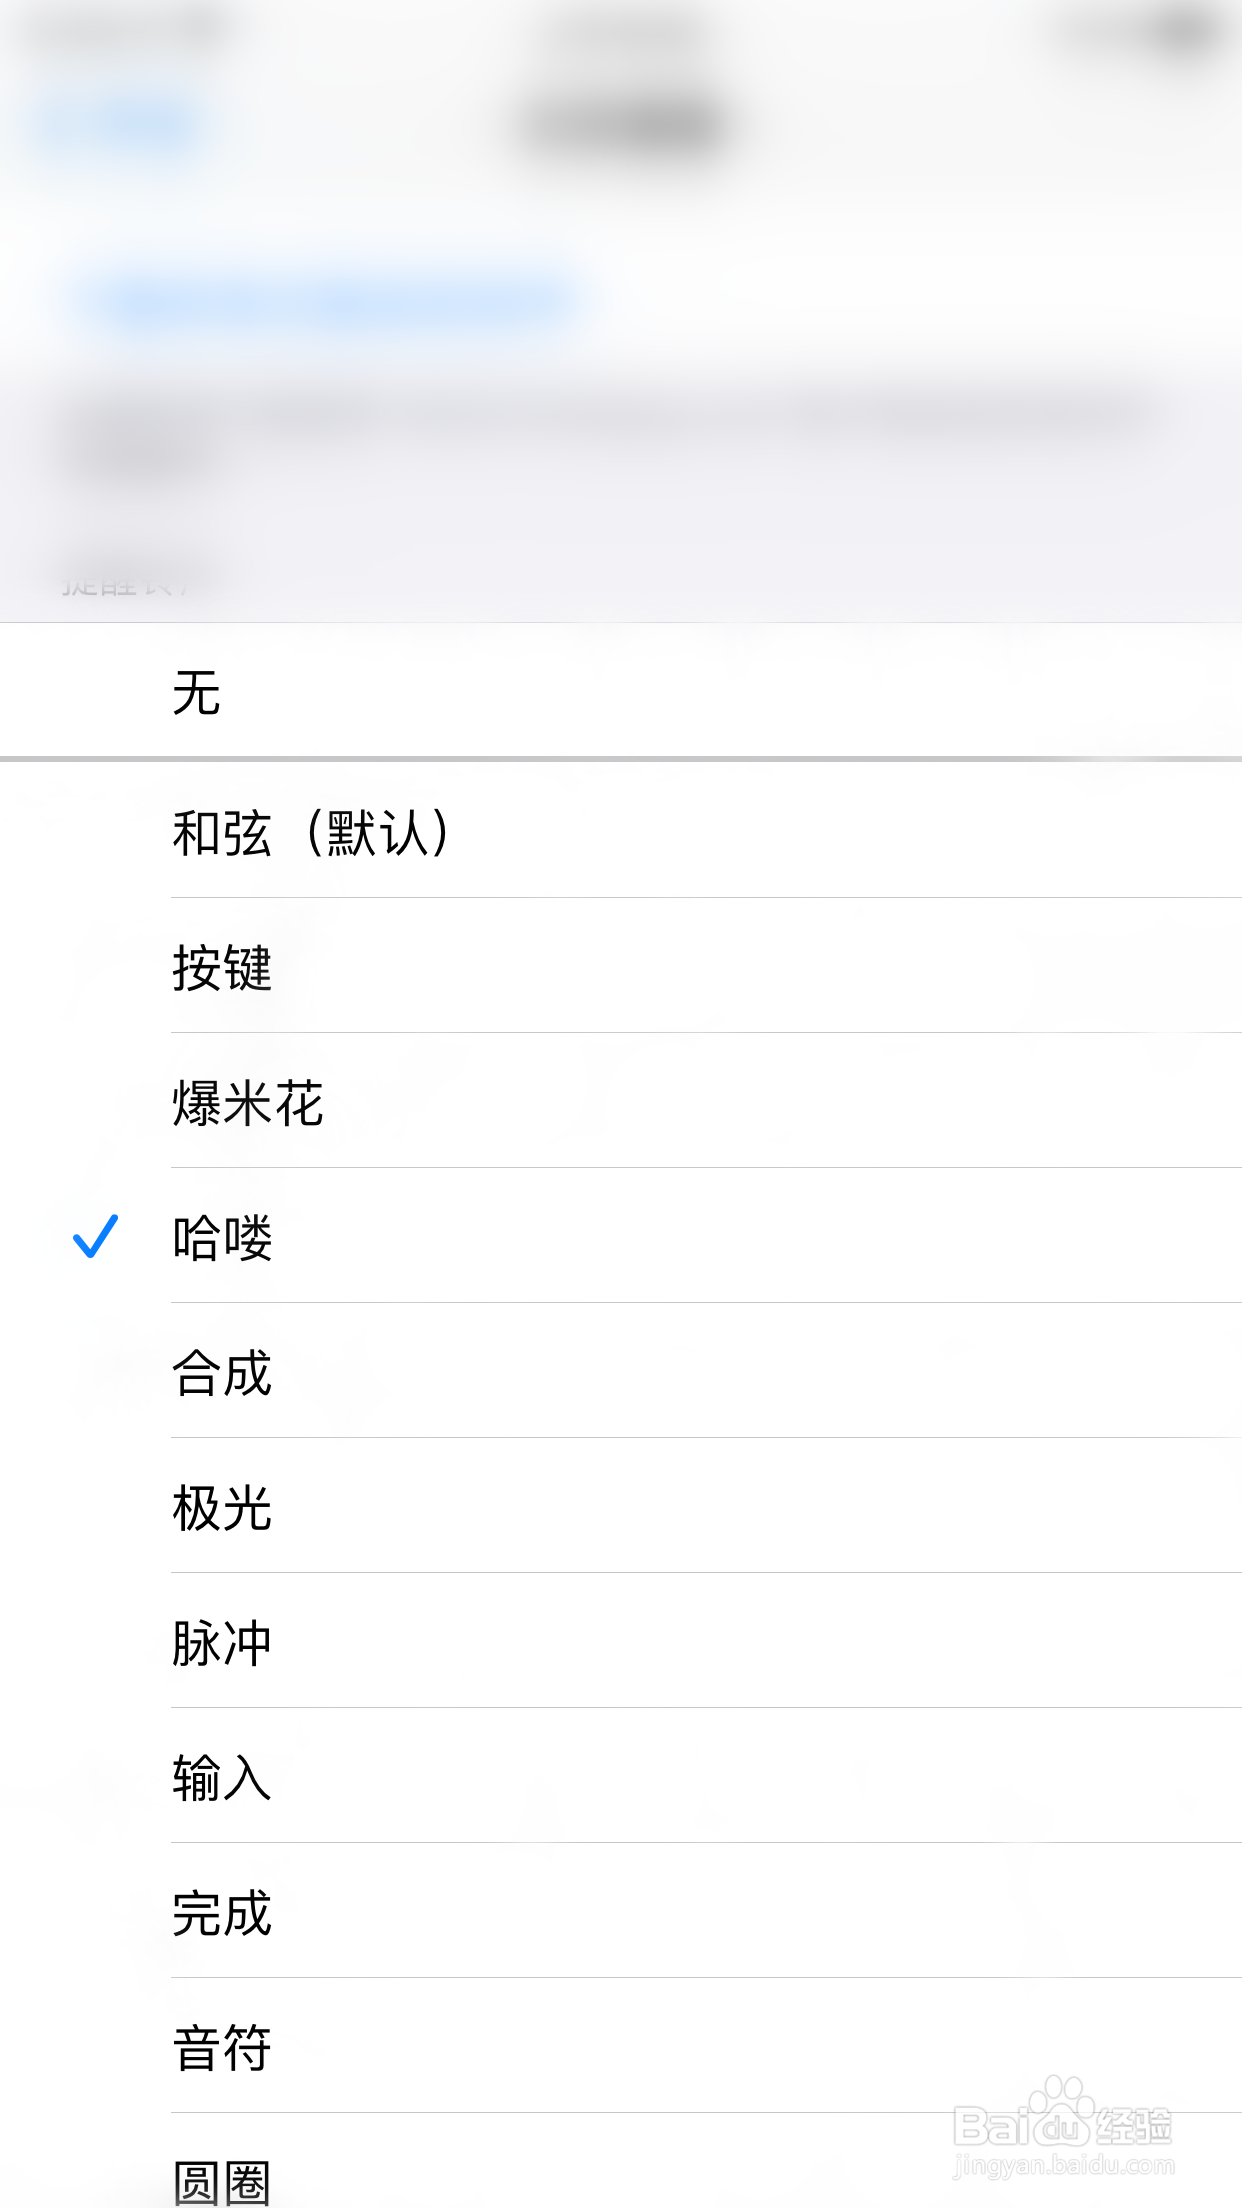Click the jingyan.baidu.com watermark text
This screenshot has height=2208, width=1242.
(1064, 2166)
